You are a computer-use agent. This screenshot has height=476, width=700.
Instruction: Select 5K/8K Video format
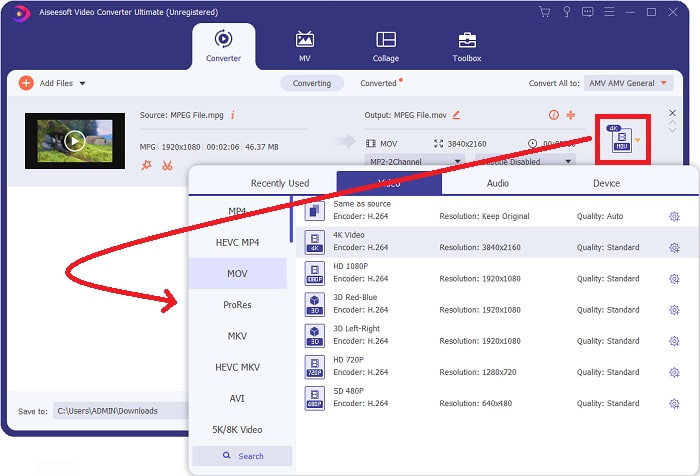(x=237, y=430)
